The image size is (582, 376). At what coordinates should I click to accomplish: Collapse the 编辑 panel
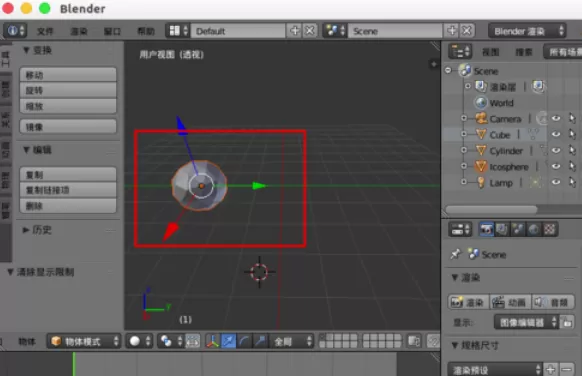pyautogui.click(x=26, y=150)
